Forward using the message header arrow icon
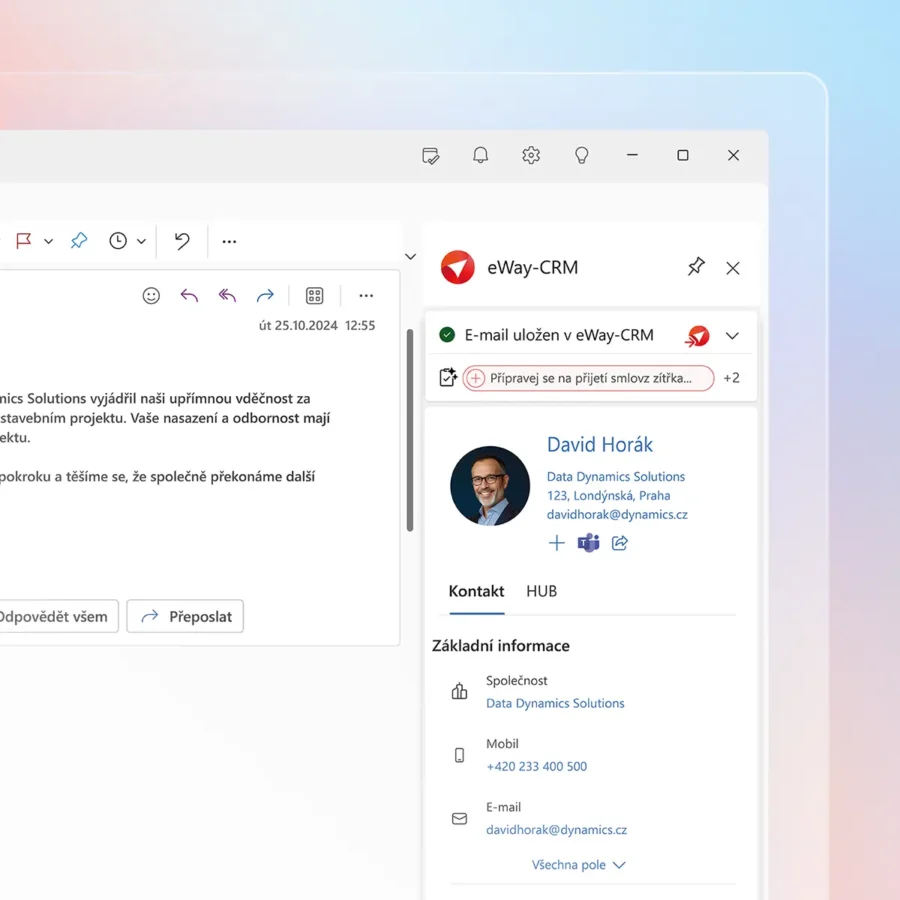 coord(265,296)
